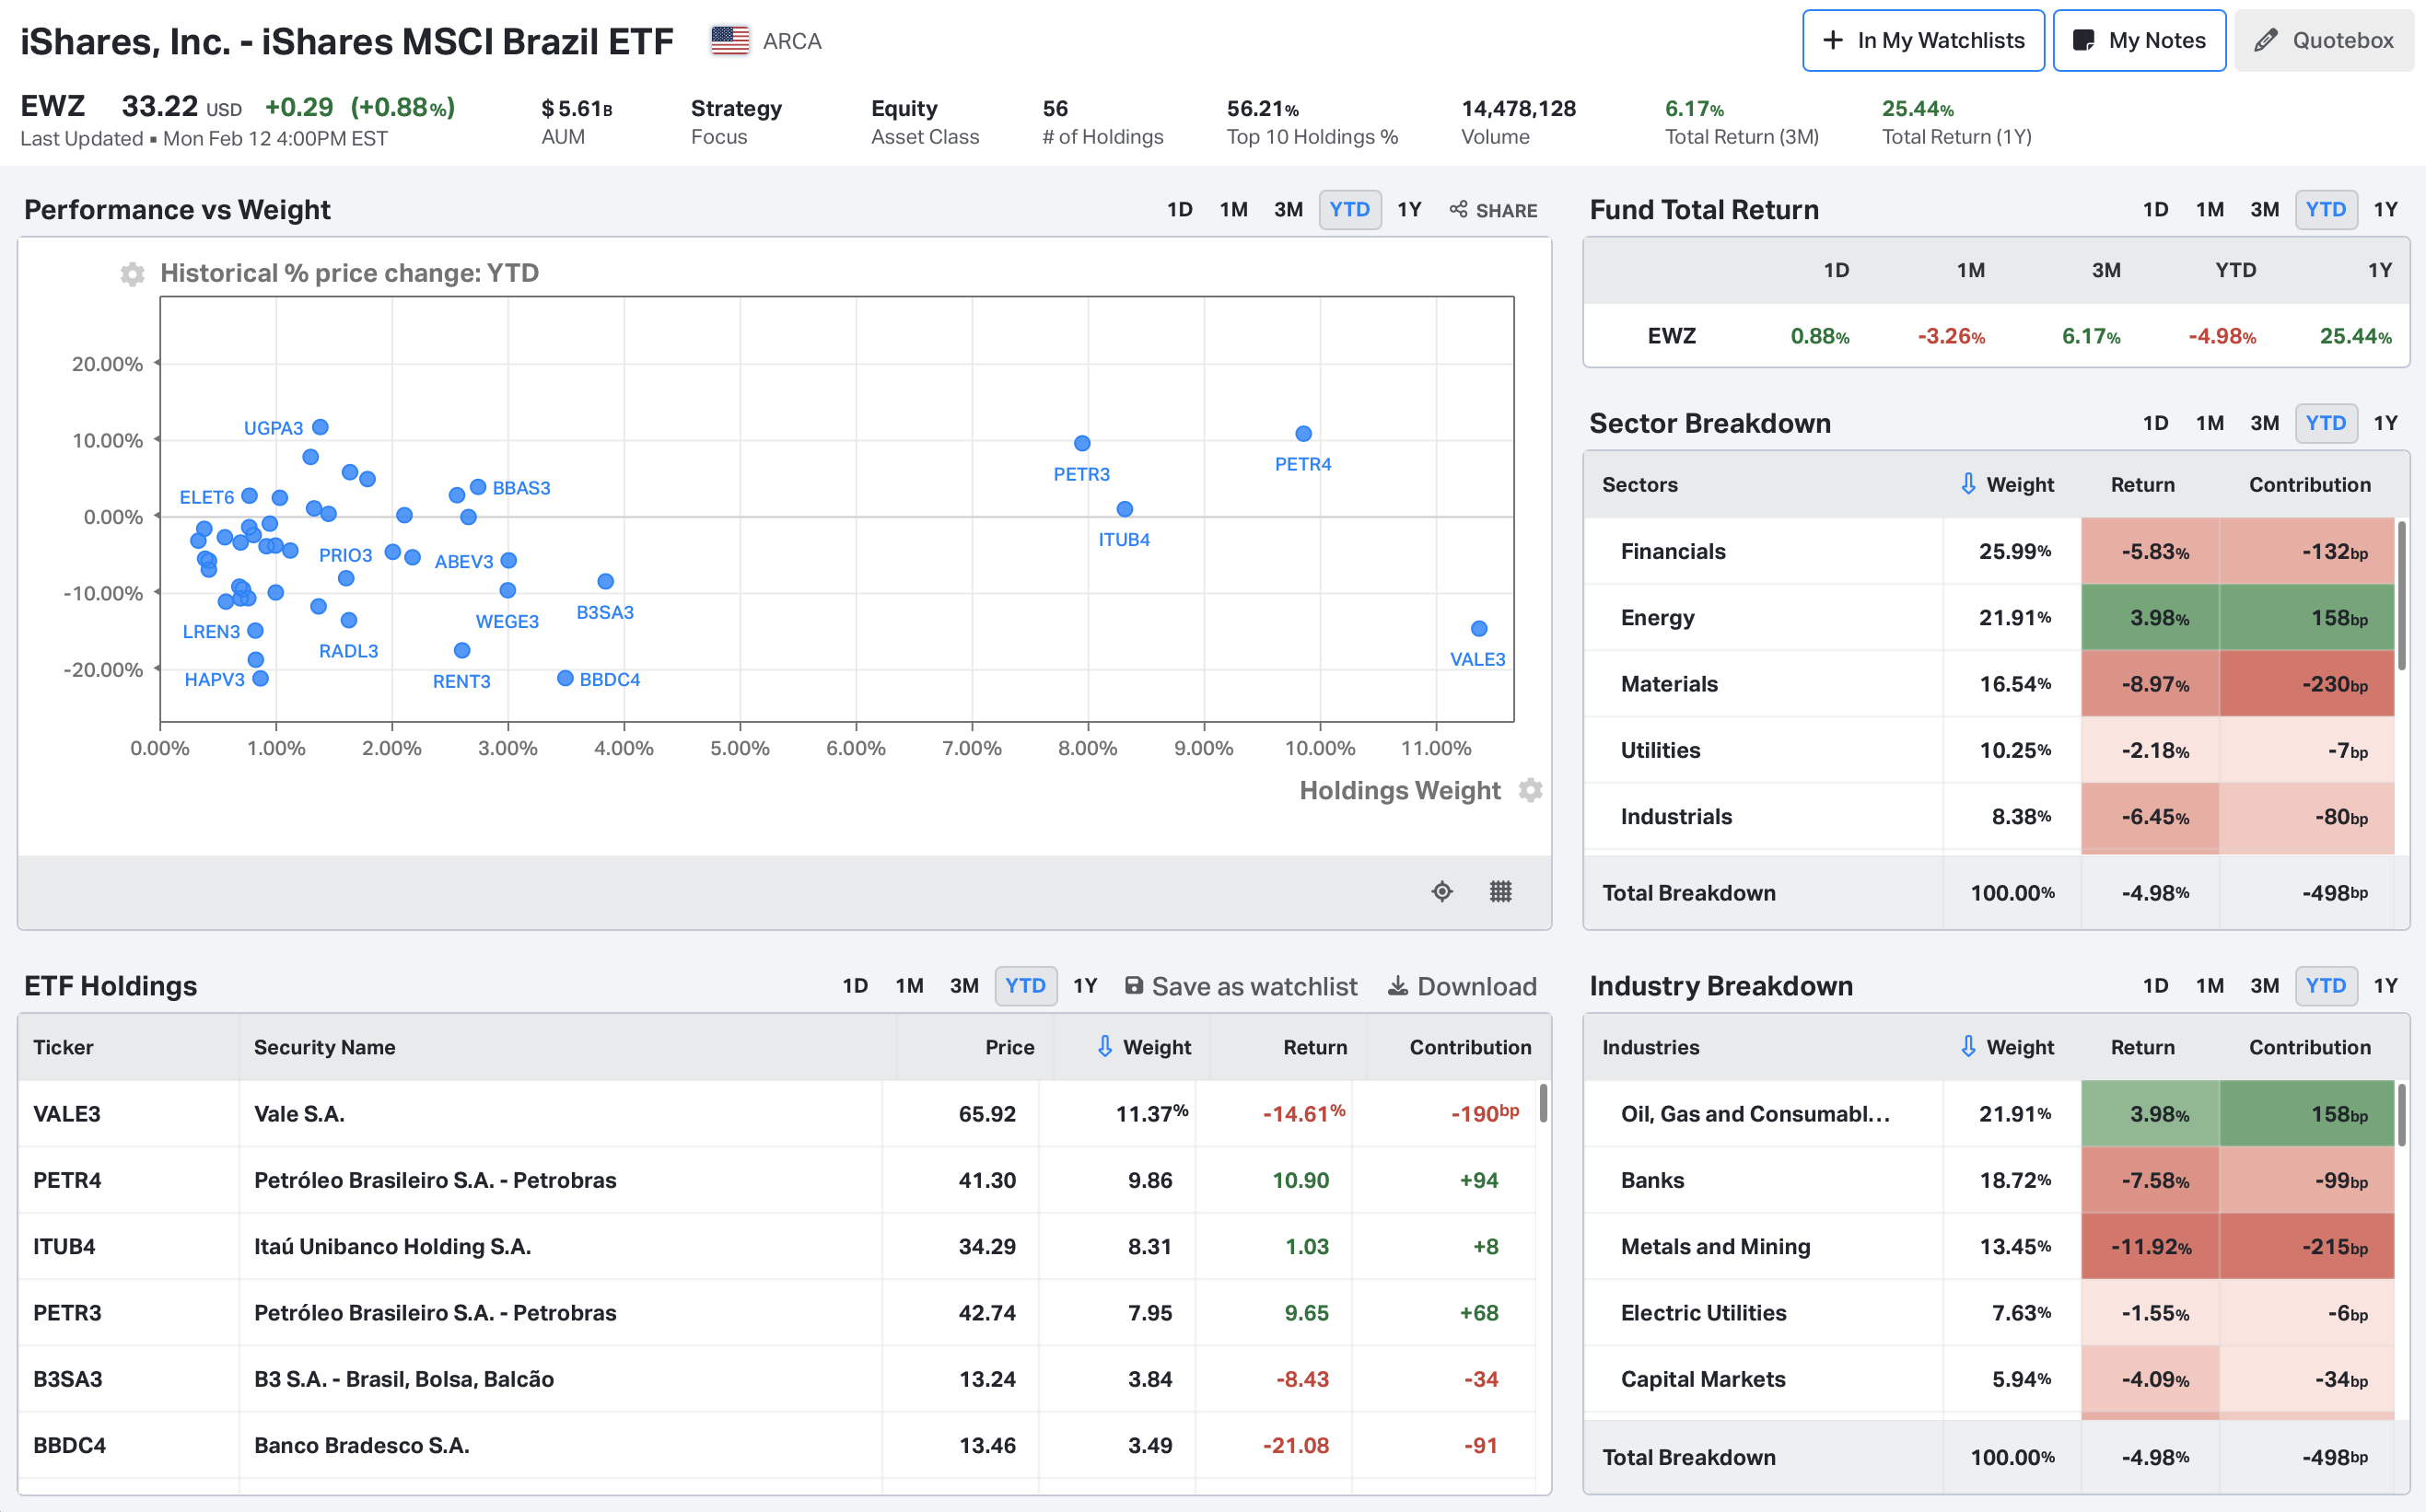
Task: Sort ETF Holdings by Contribution column
Action: 1470,1047
